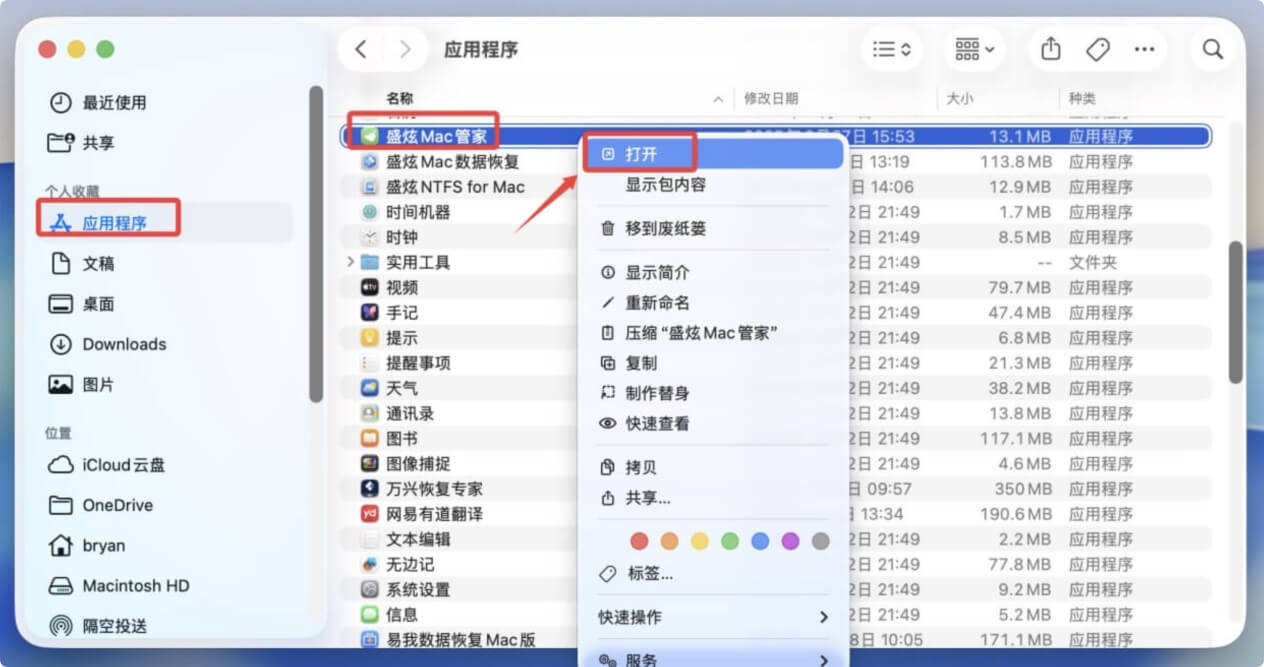Click the eye icon next to 快速查看

[608, 422]
